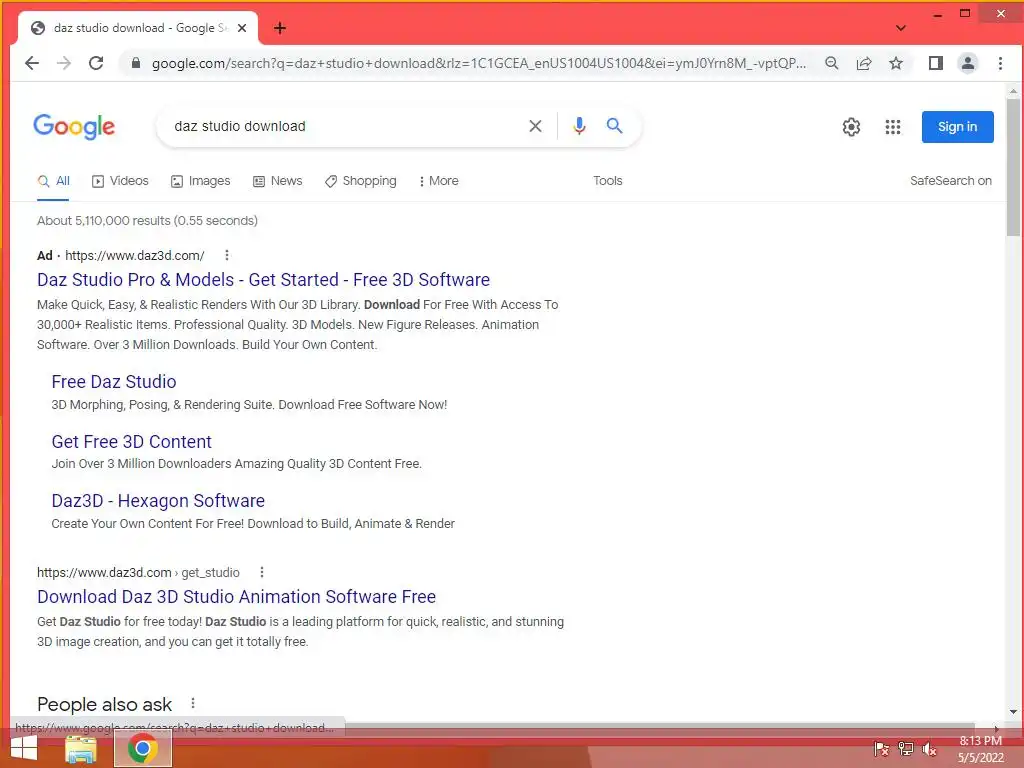Viewport: 1024px width, 768px height.
Task: Click the muted volume tray icon
Action: pyautogui.click(x=929, y=749)
